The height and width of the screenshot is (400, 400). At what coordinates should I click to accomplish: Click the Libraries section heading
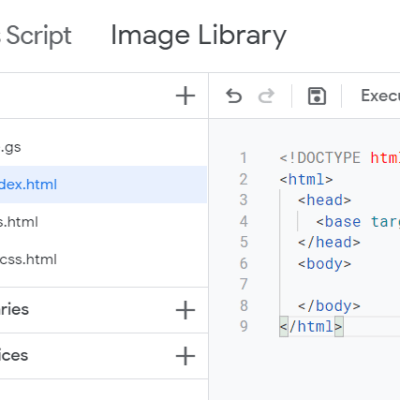[14, 310]
